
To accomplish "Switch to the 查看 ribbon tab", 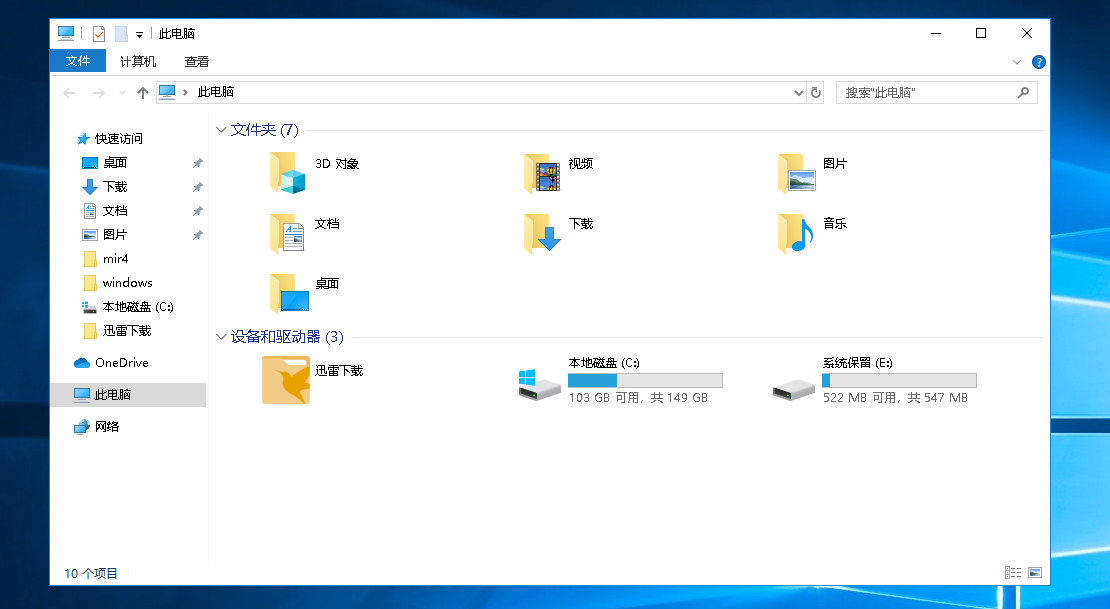I will [x=197, y=61].
